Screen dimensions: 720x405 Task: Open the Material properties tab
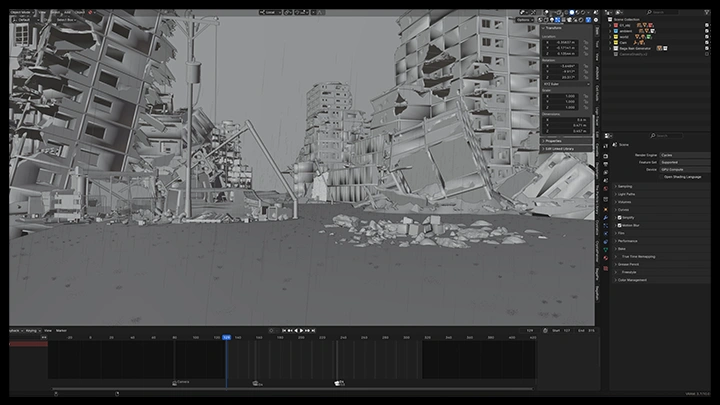pyautogui.click(x=606, y=258)
